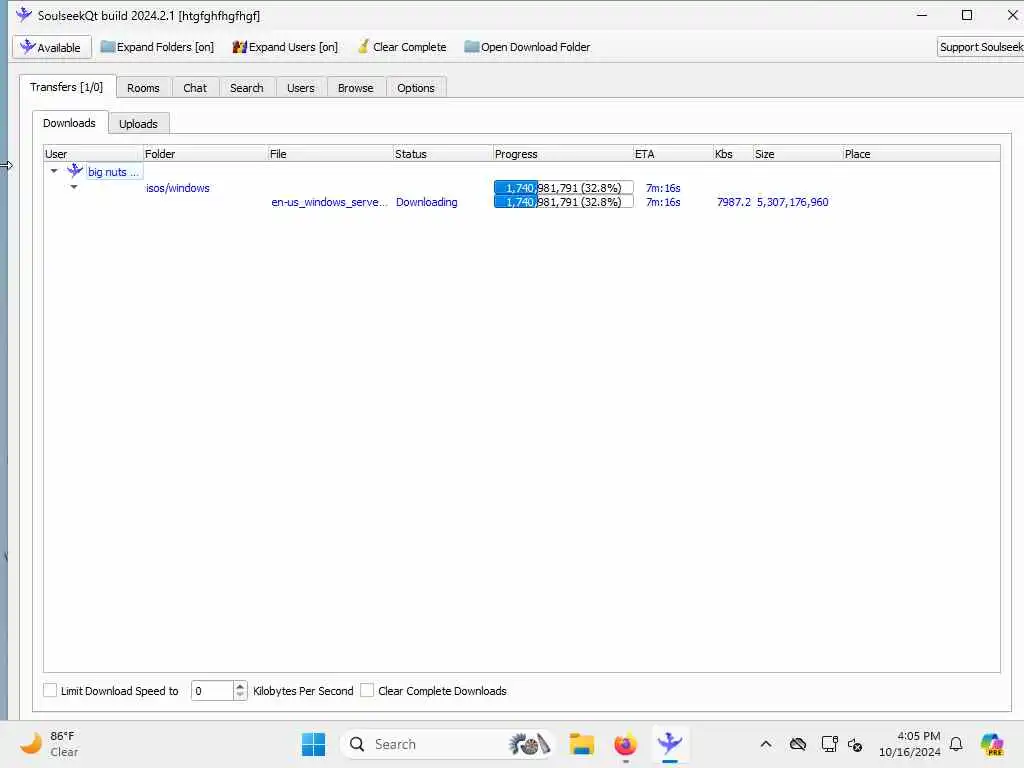
Task: Click the Soulseek taskbar icon
Action: (669, 744)
